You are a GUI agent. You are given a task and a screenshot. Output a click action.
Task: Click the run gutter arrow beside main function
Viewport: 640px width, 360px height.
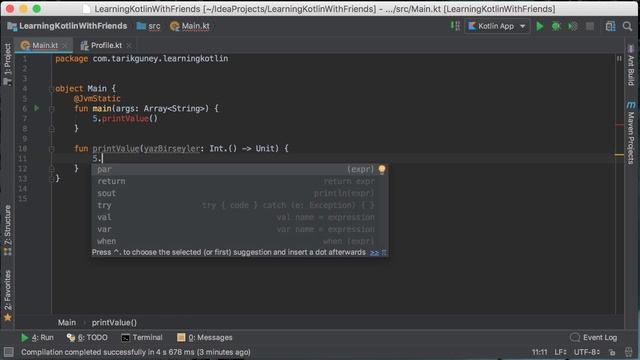pyautogui.click(x=37, y=108)
